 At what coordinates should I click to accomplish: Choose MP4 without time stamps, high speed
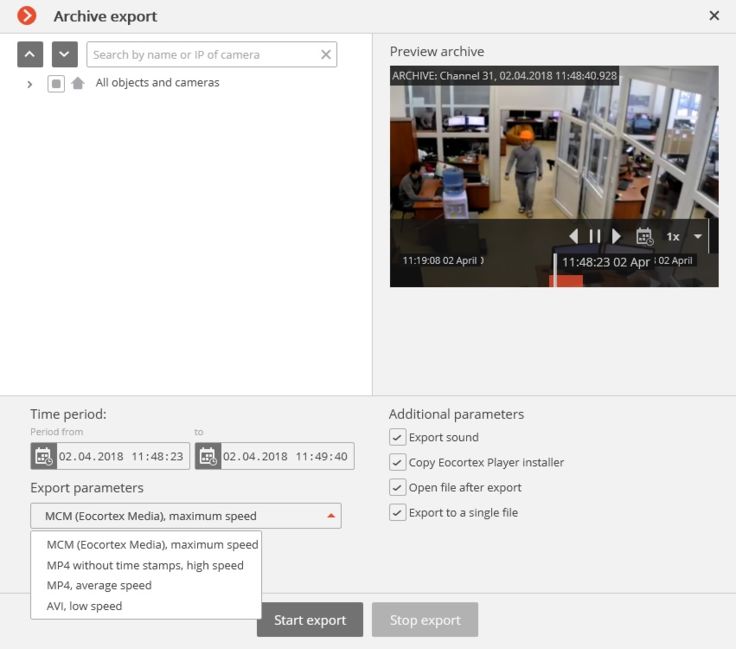(146, 565)
